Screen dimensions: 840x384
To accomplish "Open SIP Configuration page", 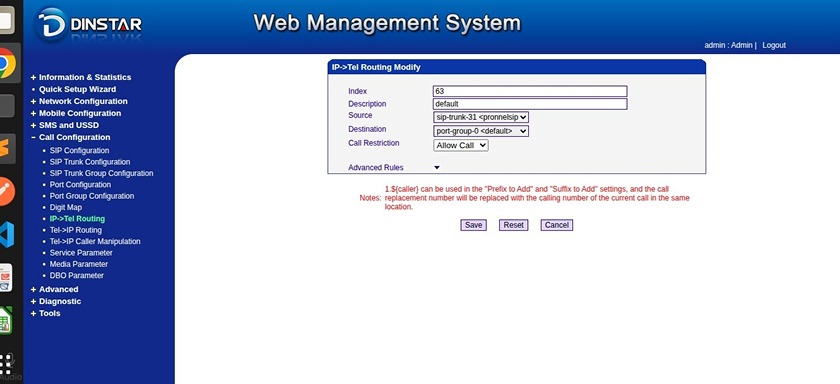I will tap(79, 150).
